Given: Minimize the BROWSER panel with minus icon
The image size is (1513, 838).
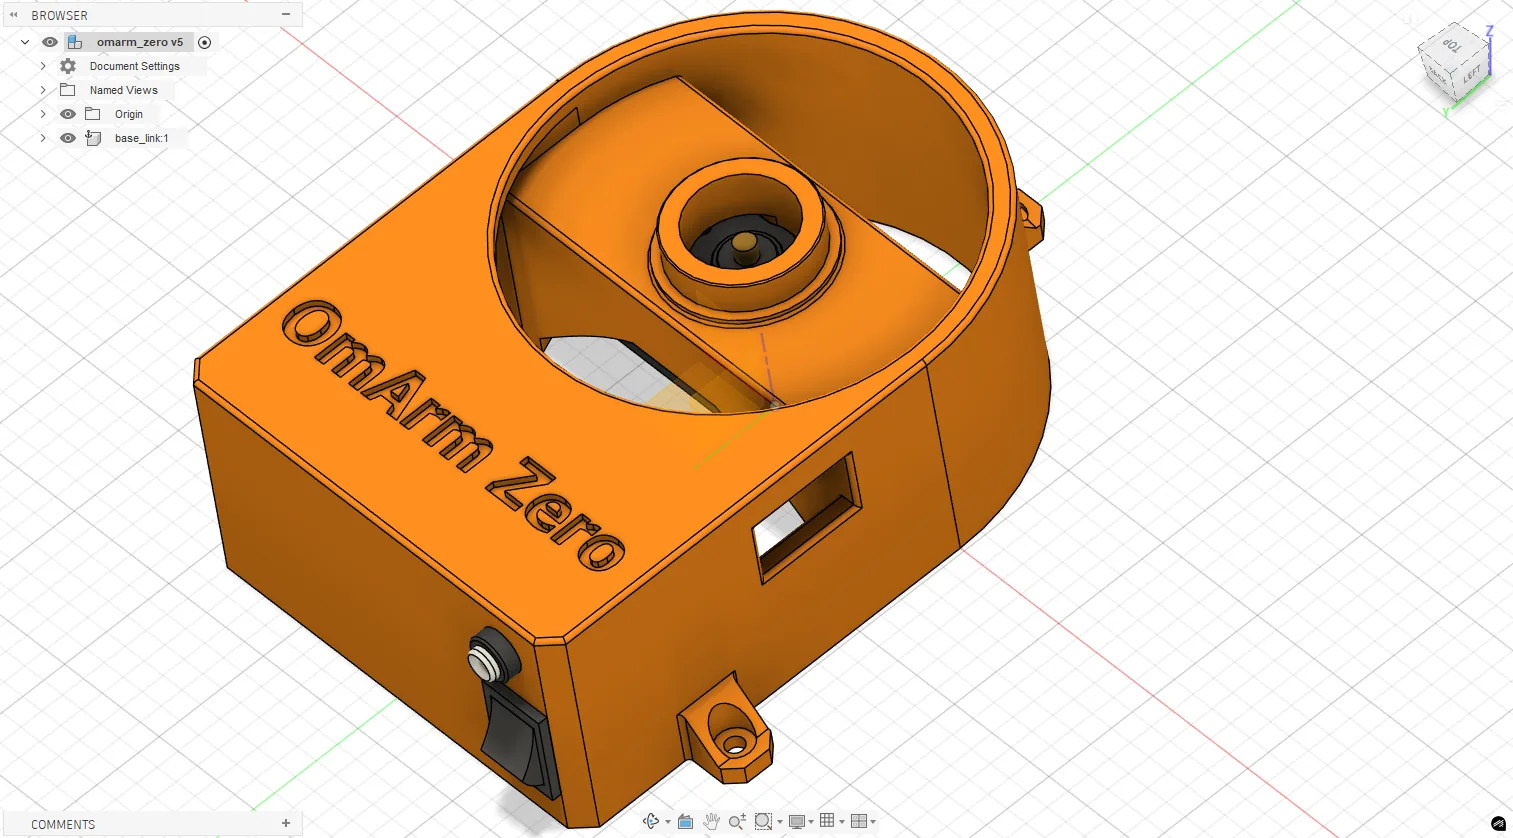Looking at the screenshot, I should click(286, 15).
